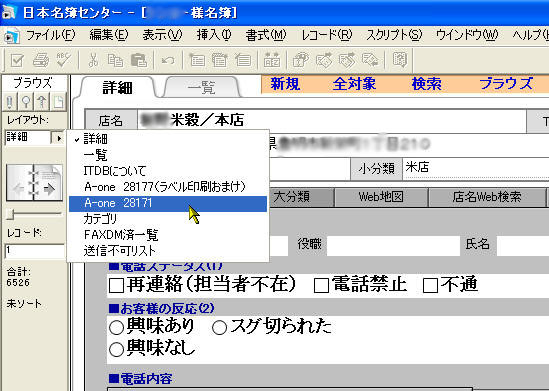This screenshot has width=549, height=391.
Task: Click the 店名Web検索 button
Action: 487,197
